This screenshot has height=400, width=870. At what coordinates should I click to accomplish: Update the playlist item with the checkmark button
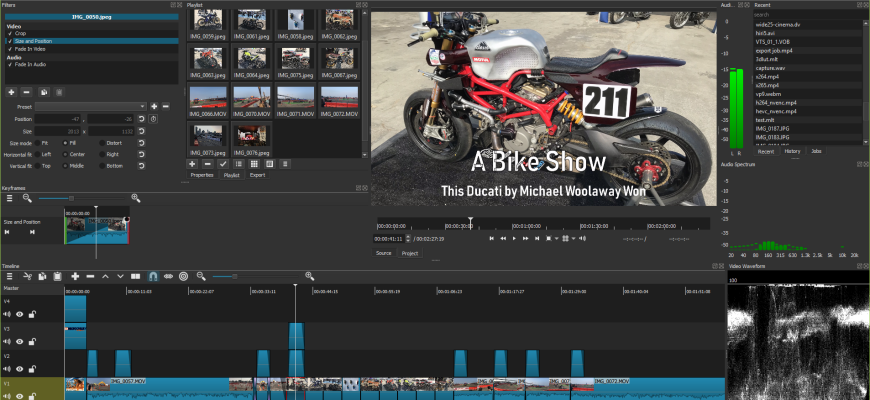click(x=223, y=164)
